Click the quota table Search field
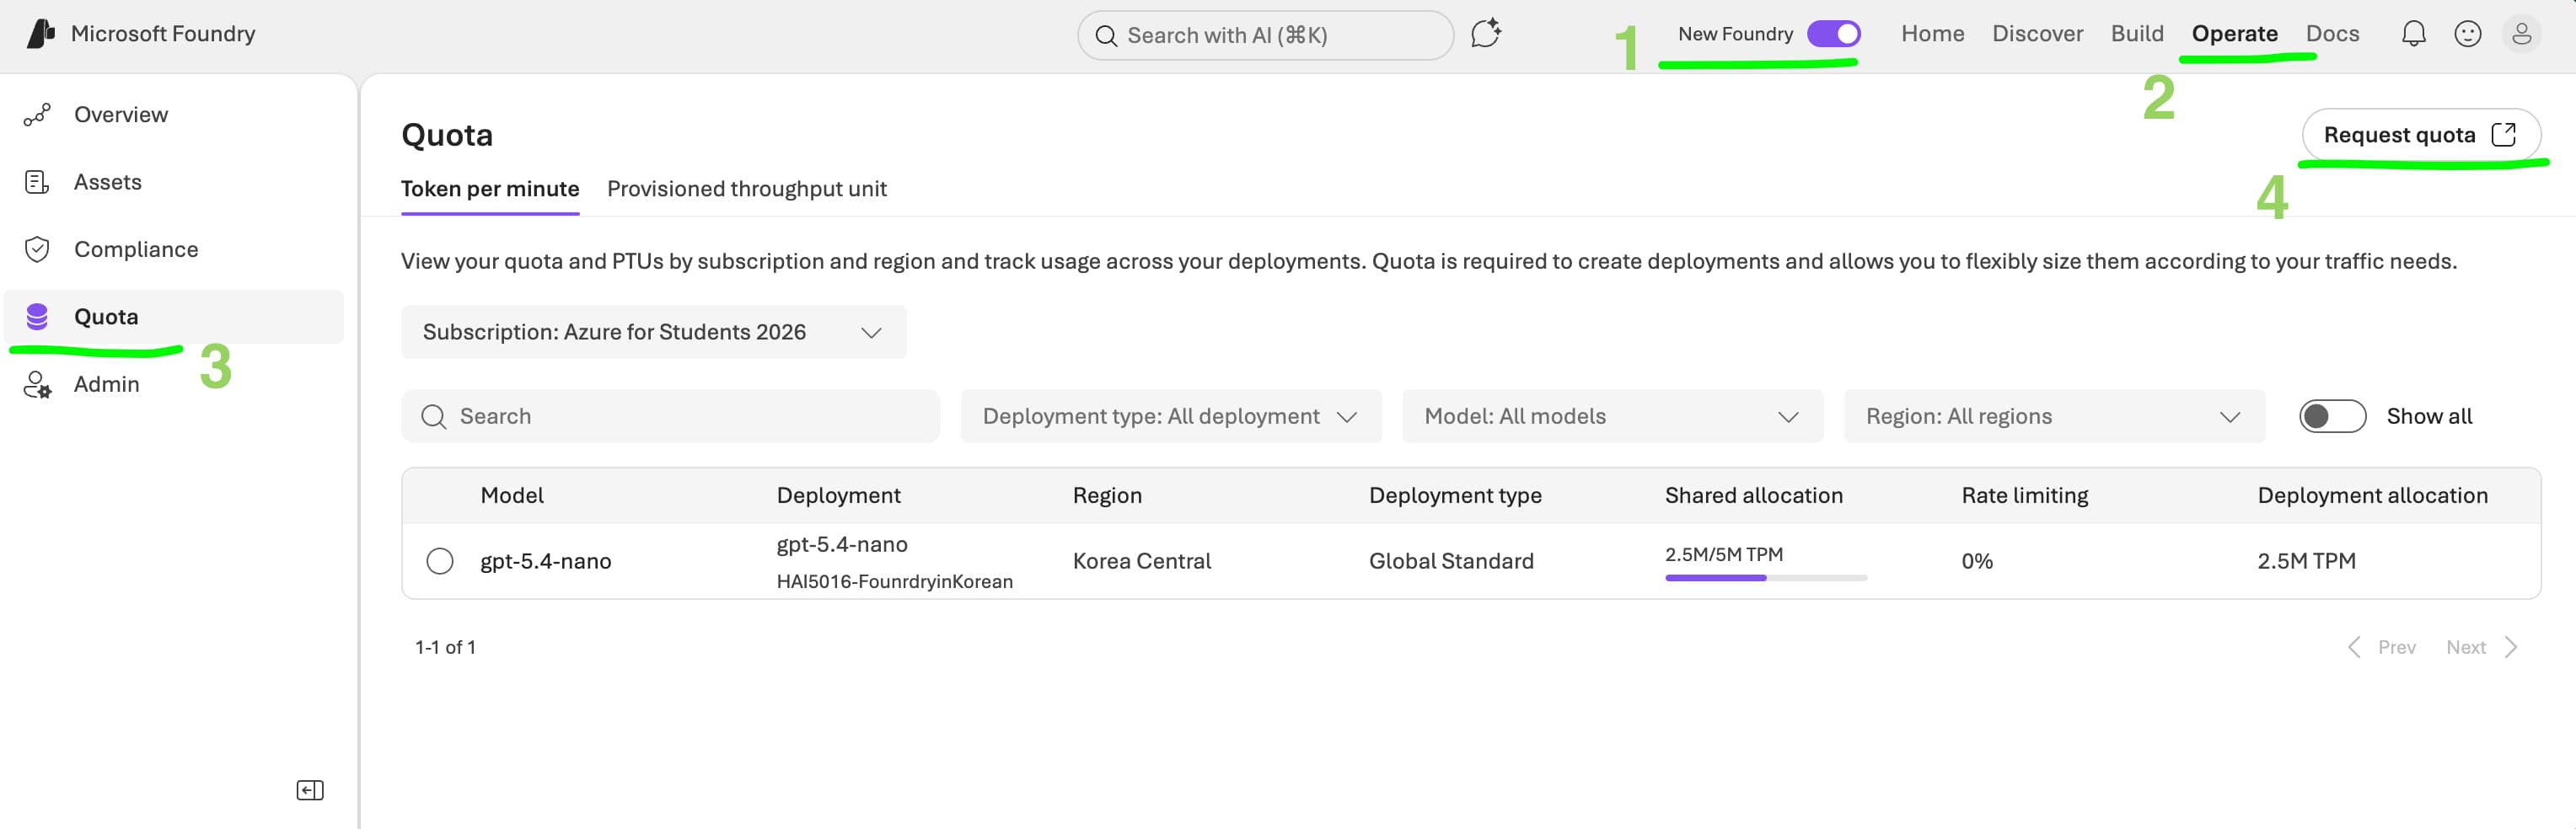Image resolution: width=2576 pixels, height=829 pixels. 670,416
